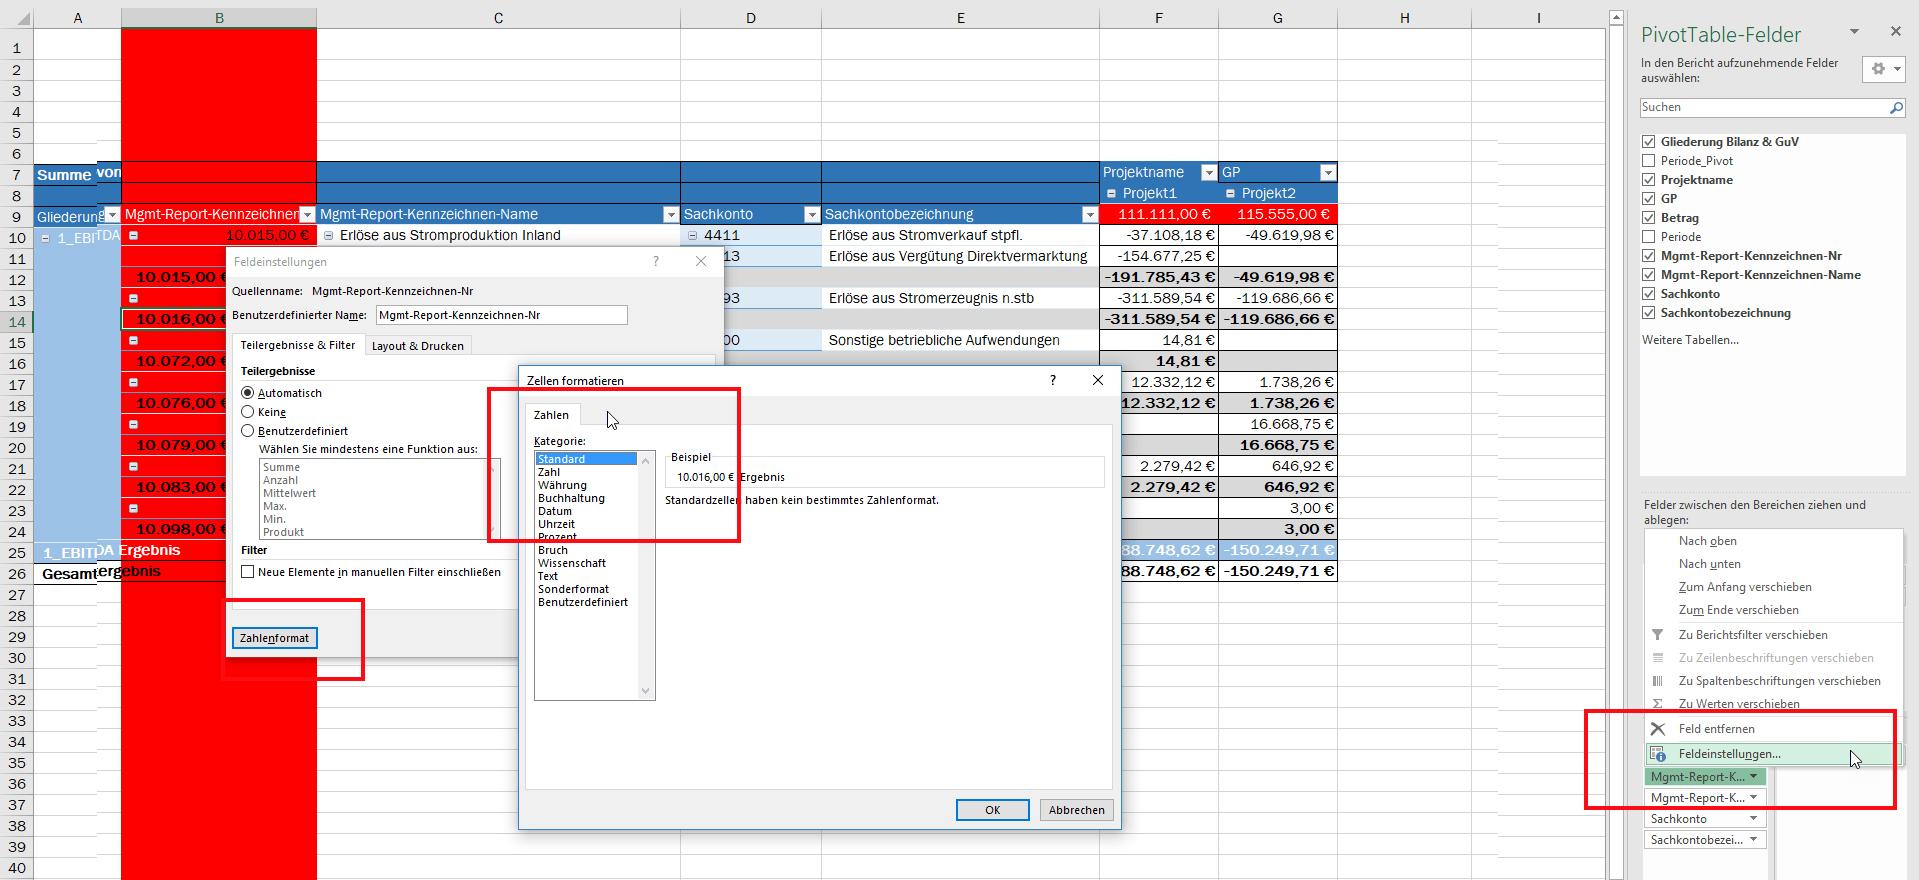
Task: Switch to Teilergebnisse & Filter tab
Action: pos(297,345)
